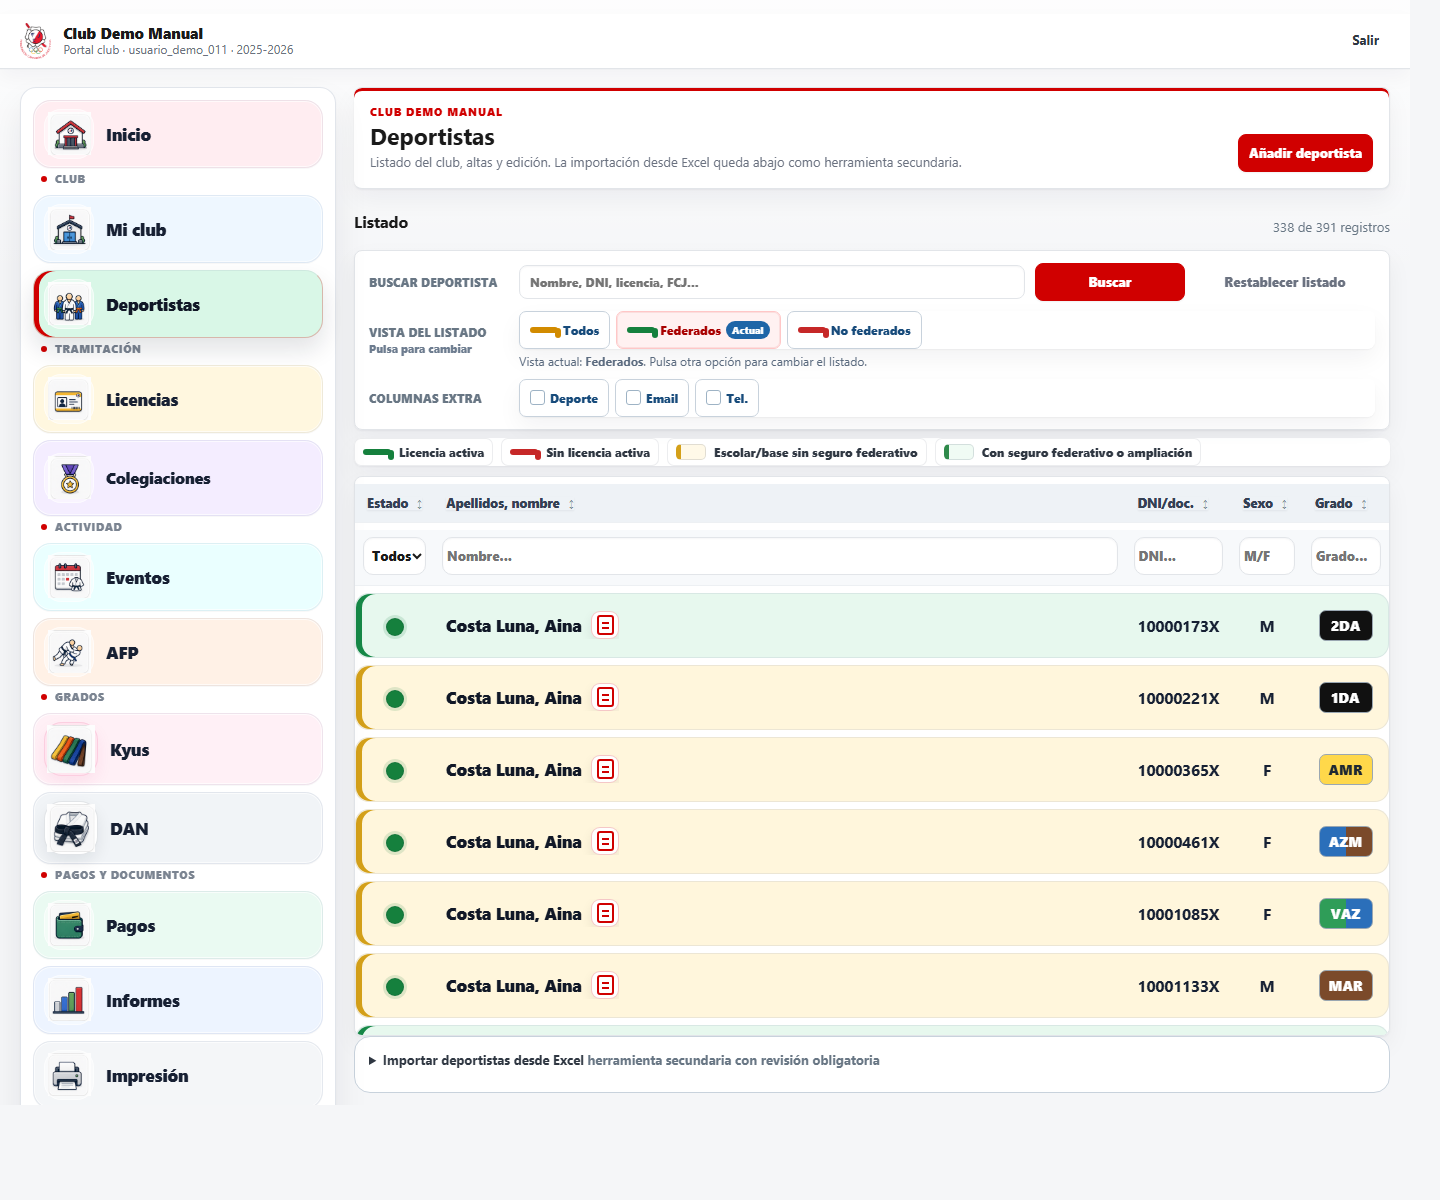Click the AMR yellow grade badge
Viewport: 1440px width, 1200px height.
pyautogui.click(x=1346, y=770)
